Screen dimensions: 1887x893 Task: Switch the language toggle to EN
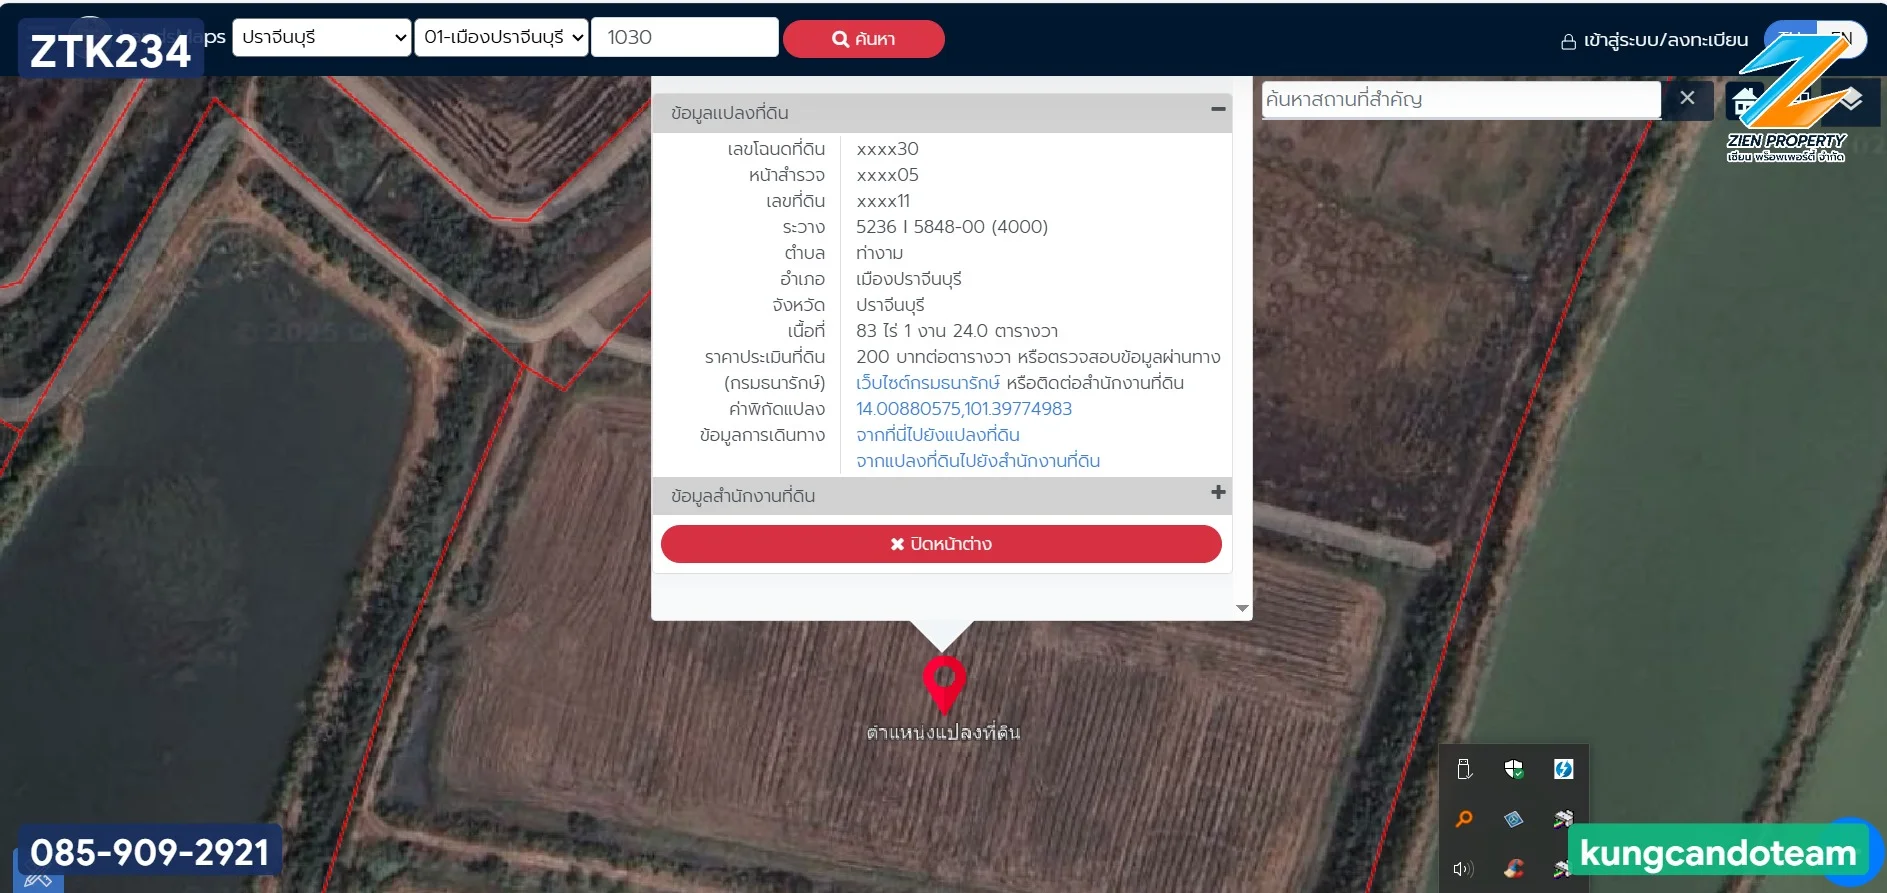point(1841,38)
